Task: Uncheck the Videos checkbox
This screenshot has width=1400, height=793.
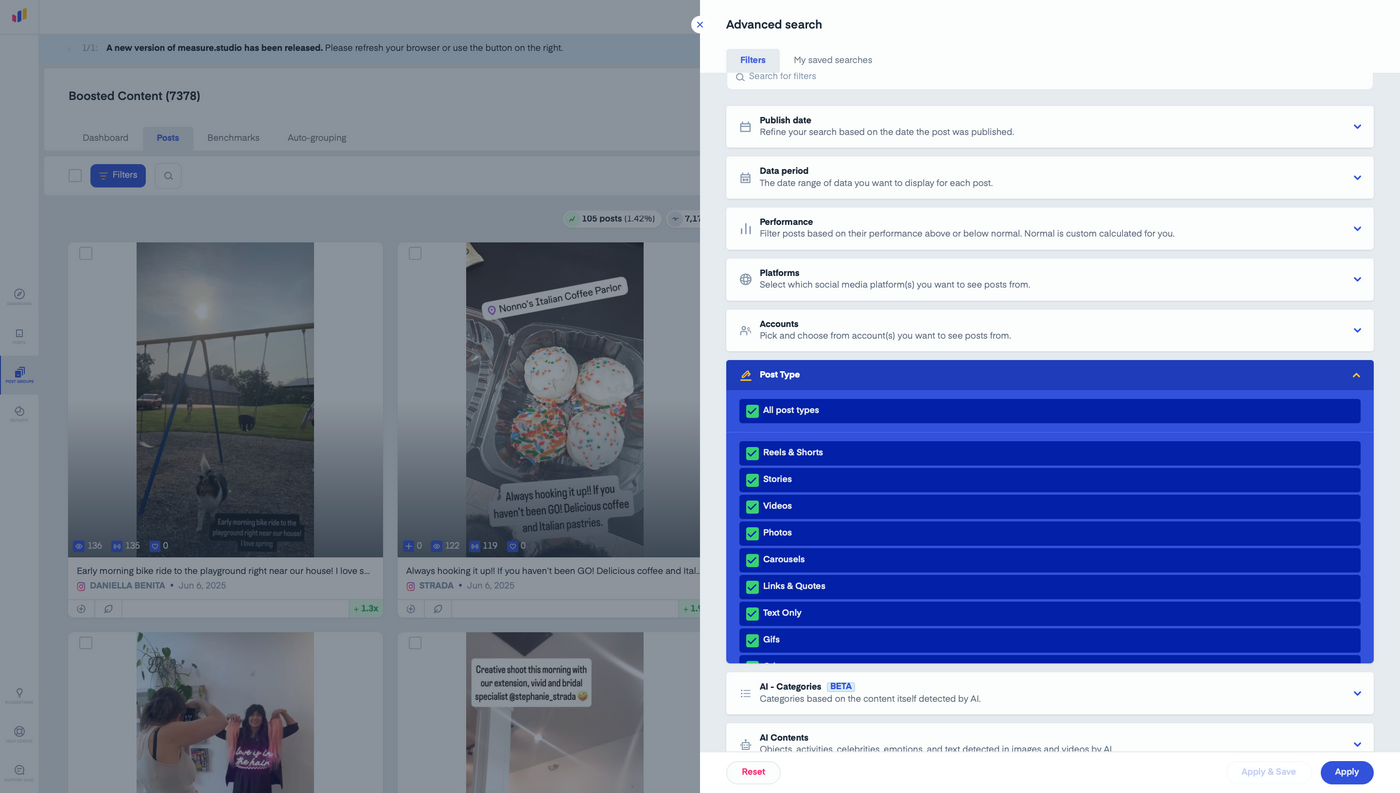Action: click(x=752, y=506)
